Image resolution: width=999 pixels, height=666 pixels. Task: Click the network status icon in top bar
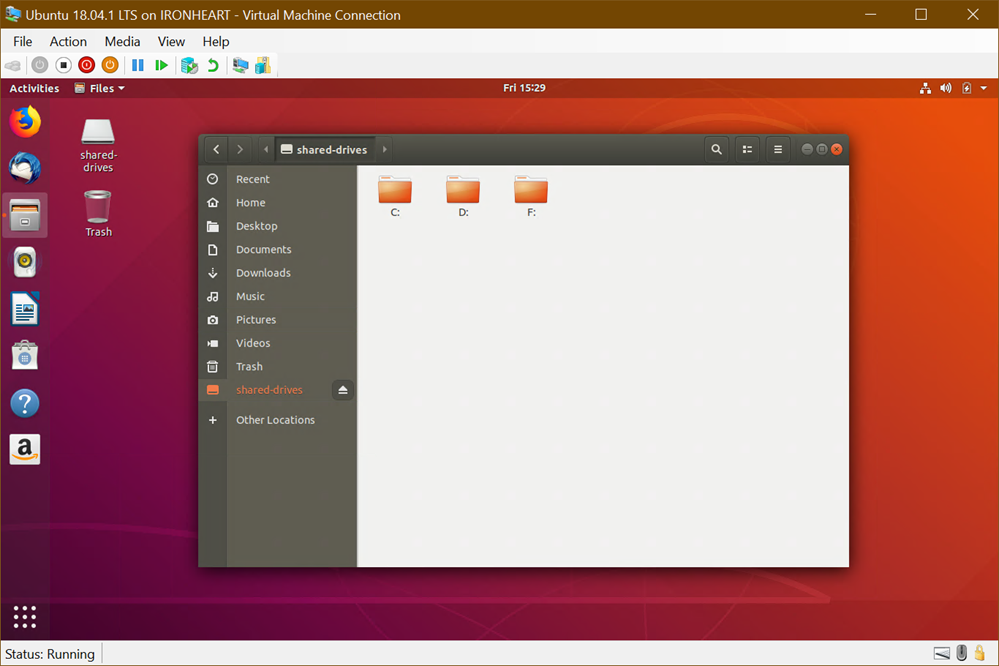click(x=925, y=88)
